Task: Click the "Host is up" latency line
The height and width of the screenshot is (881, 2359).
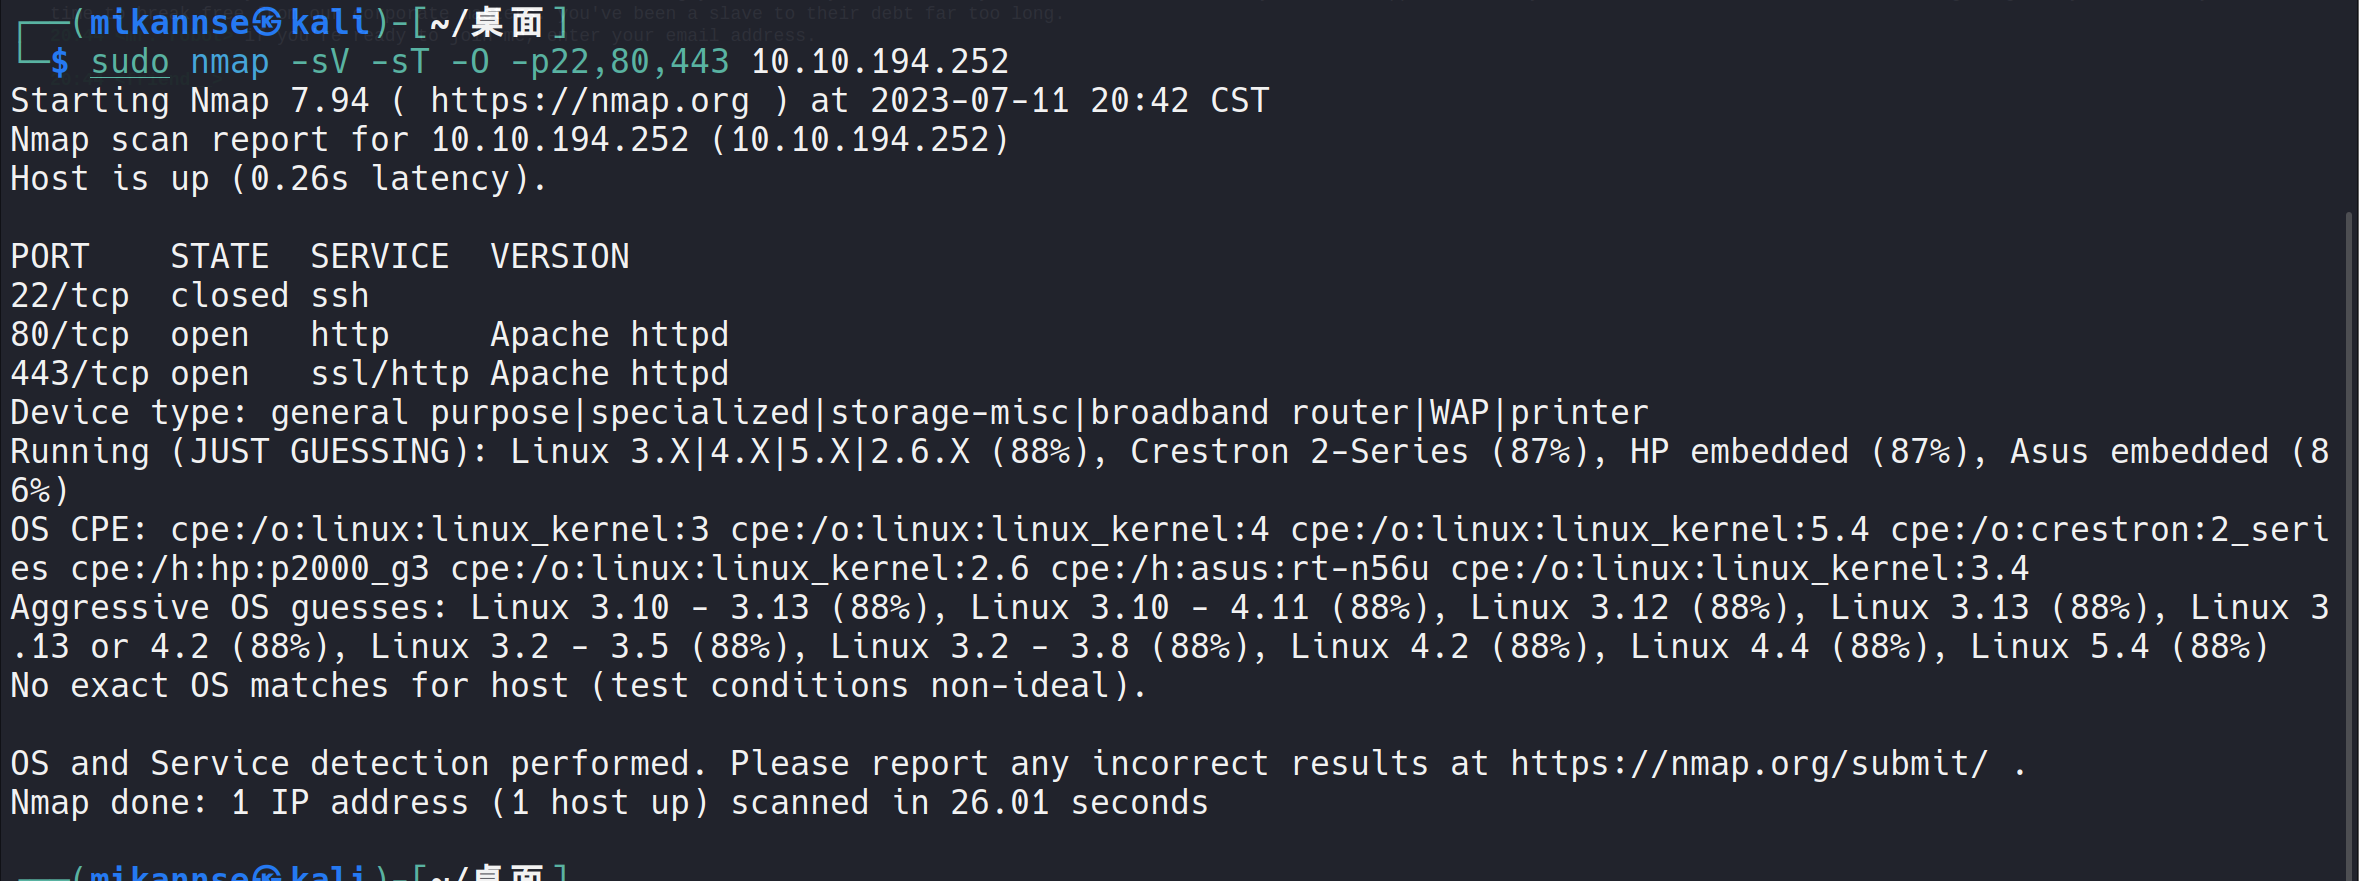Action: (x=279, y=179)
